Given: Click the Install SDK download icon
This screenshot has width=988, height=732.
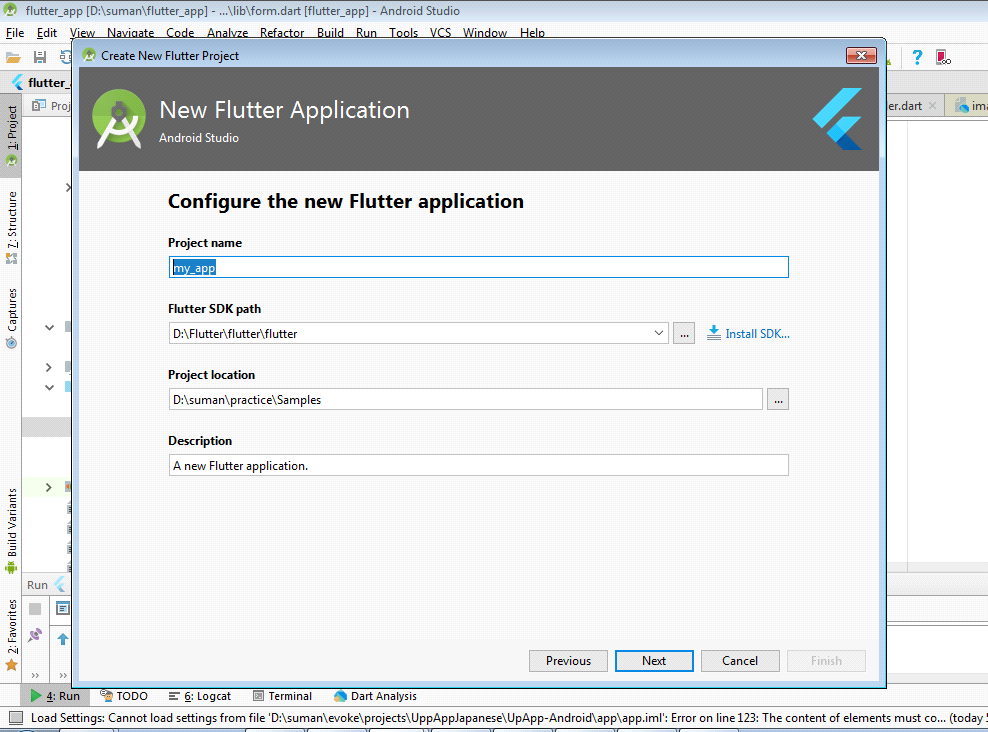Looking at the screenshot, I should (x=713, y=333).
